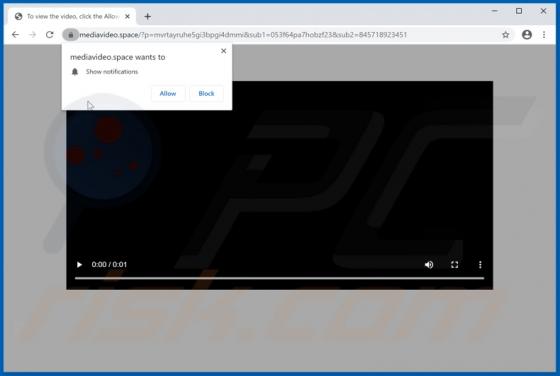Open the Chrome profile avatar

coord(526,35)
